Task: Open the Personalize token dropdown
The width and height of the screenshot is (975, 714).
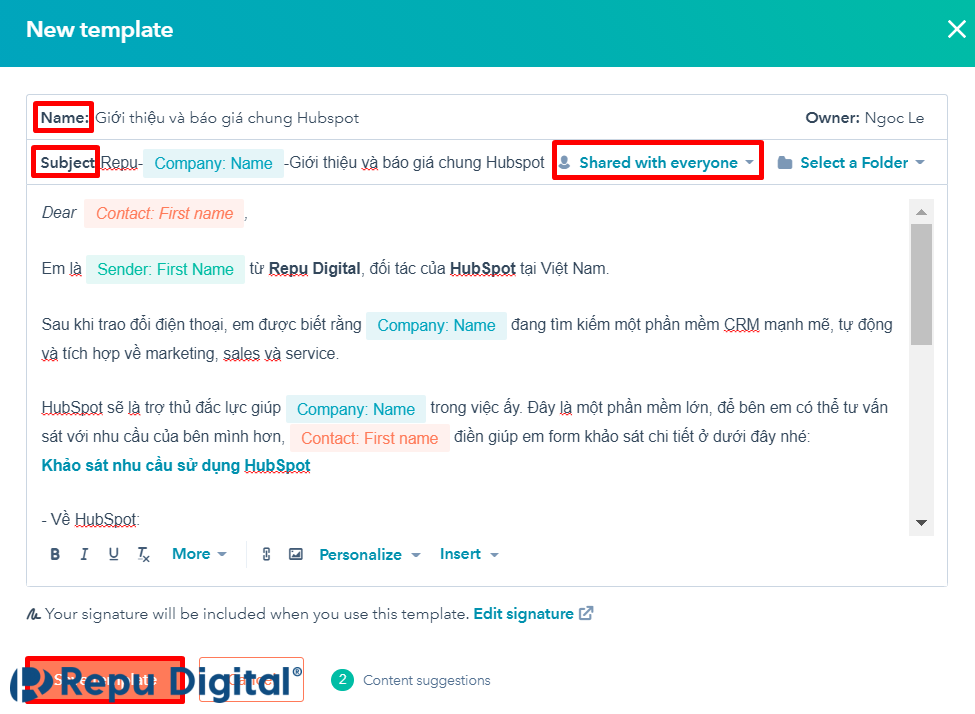Action: [370, 555]
